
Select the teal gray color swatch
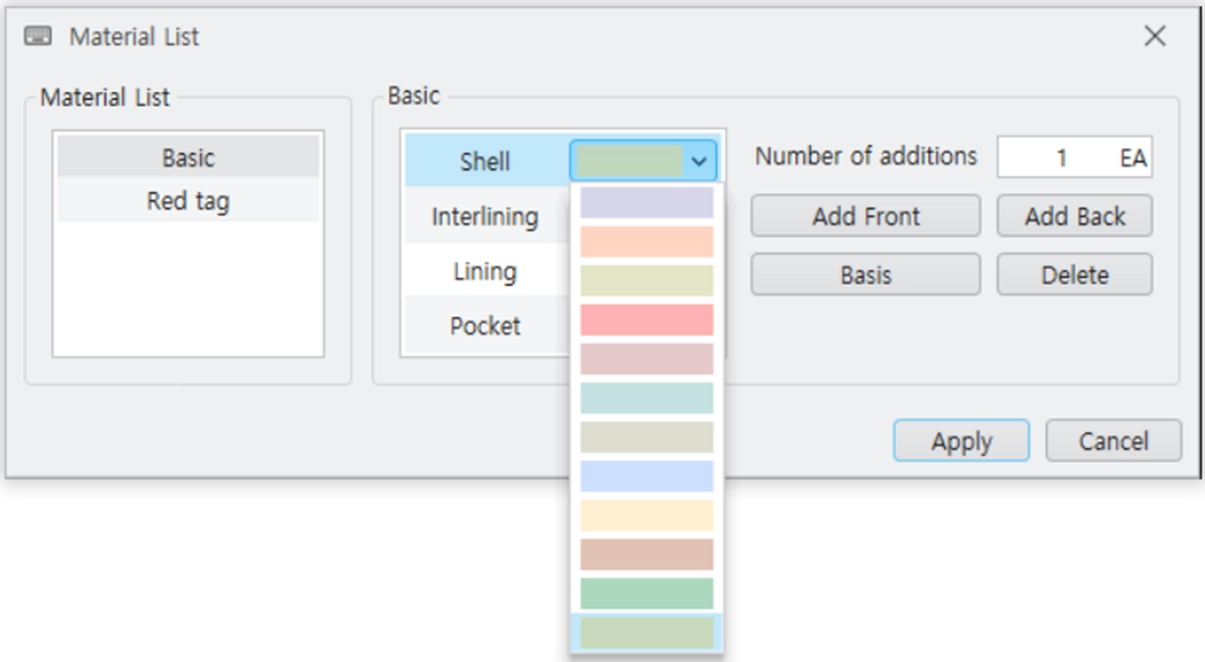(647, 398)
